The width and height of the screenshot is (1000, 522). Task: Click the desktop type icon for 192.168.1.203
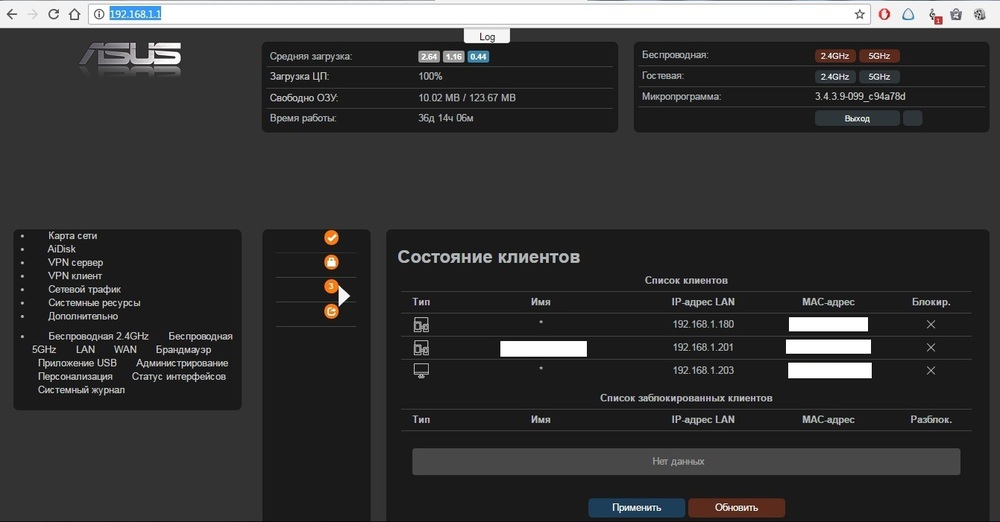click(x=421, y=370)
